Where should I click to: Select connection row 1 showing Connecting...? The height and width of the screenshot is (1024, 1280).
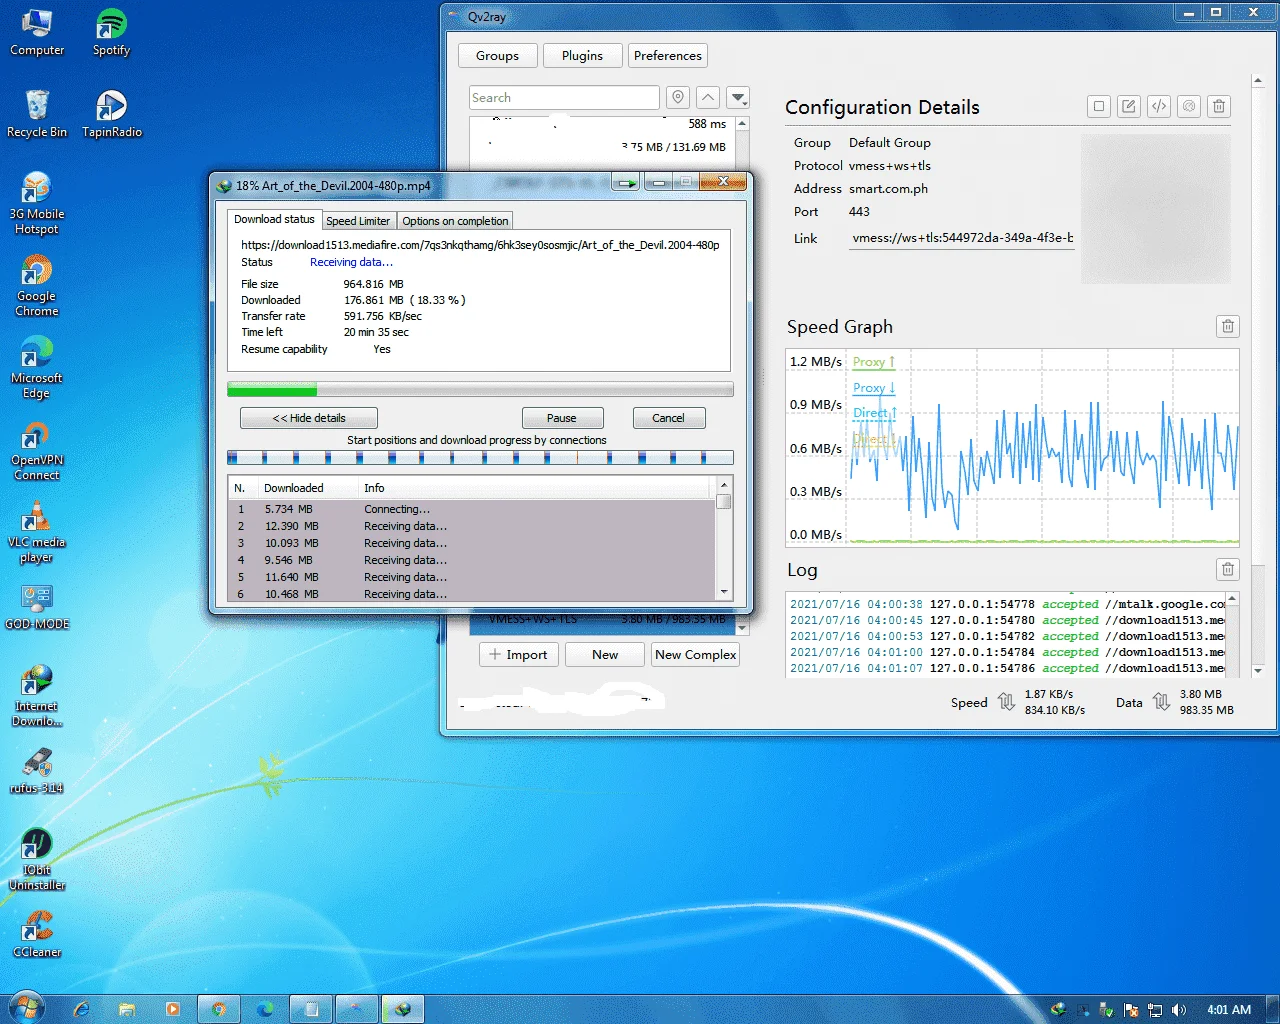click(472, 509)
